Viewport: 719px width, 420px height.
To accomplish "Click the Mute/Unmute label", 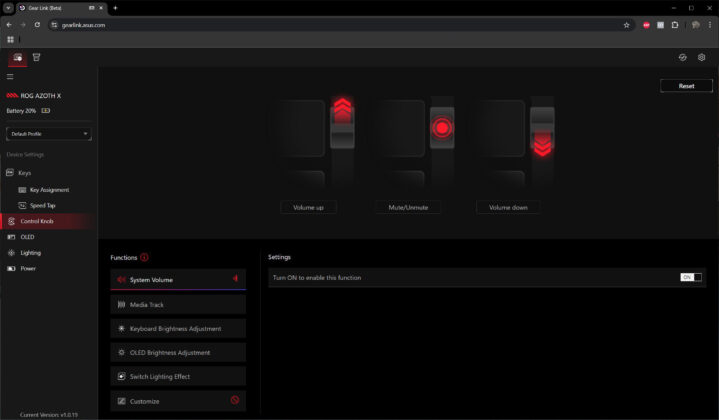I will pos(408,207).
